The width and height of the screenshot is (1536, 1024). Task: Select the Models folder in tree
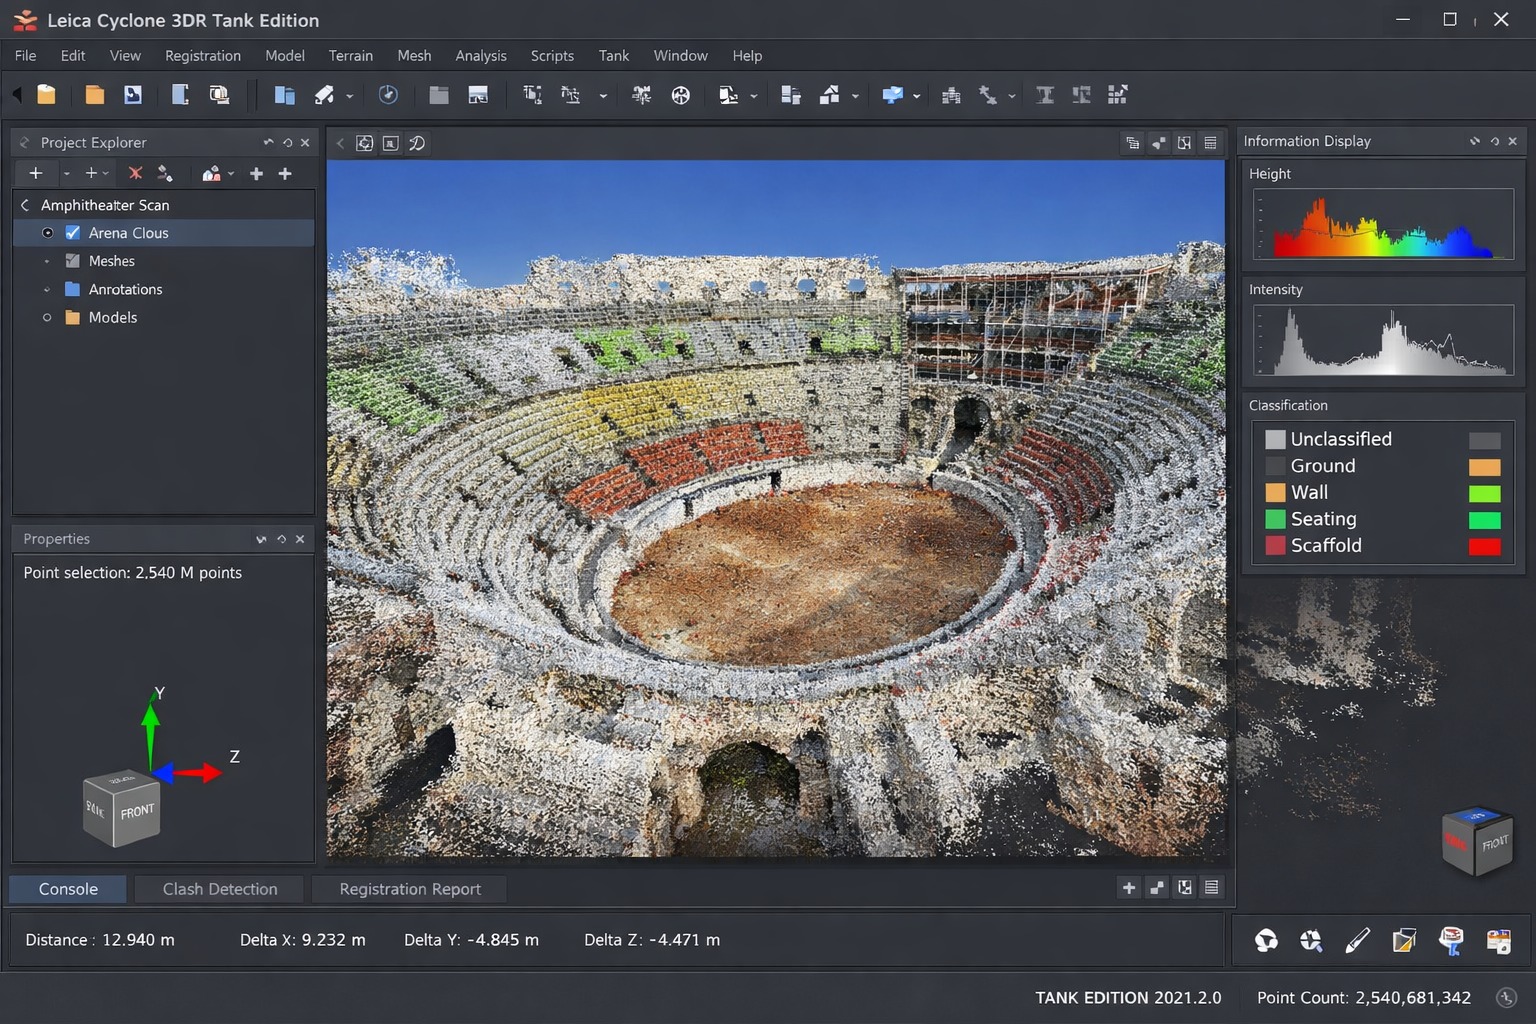(113, 317)
